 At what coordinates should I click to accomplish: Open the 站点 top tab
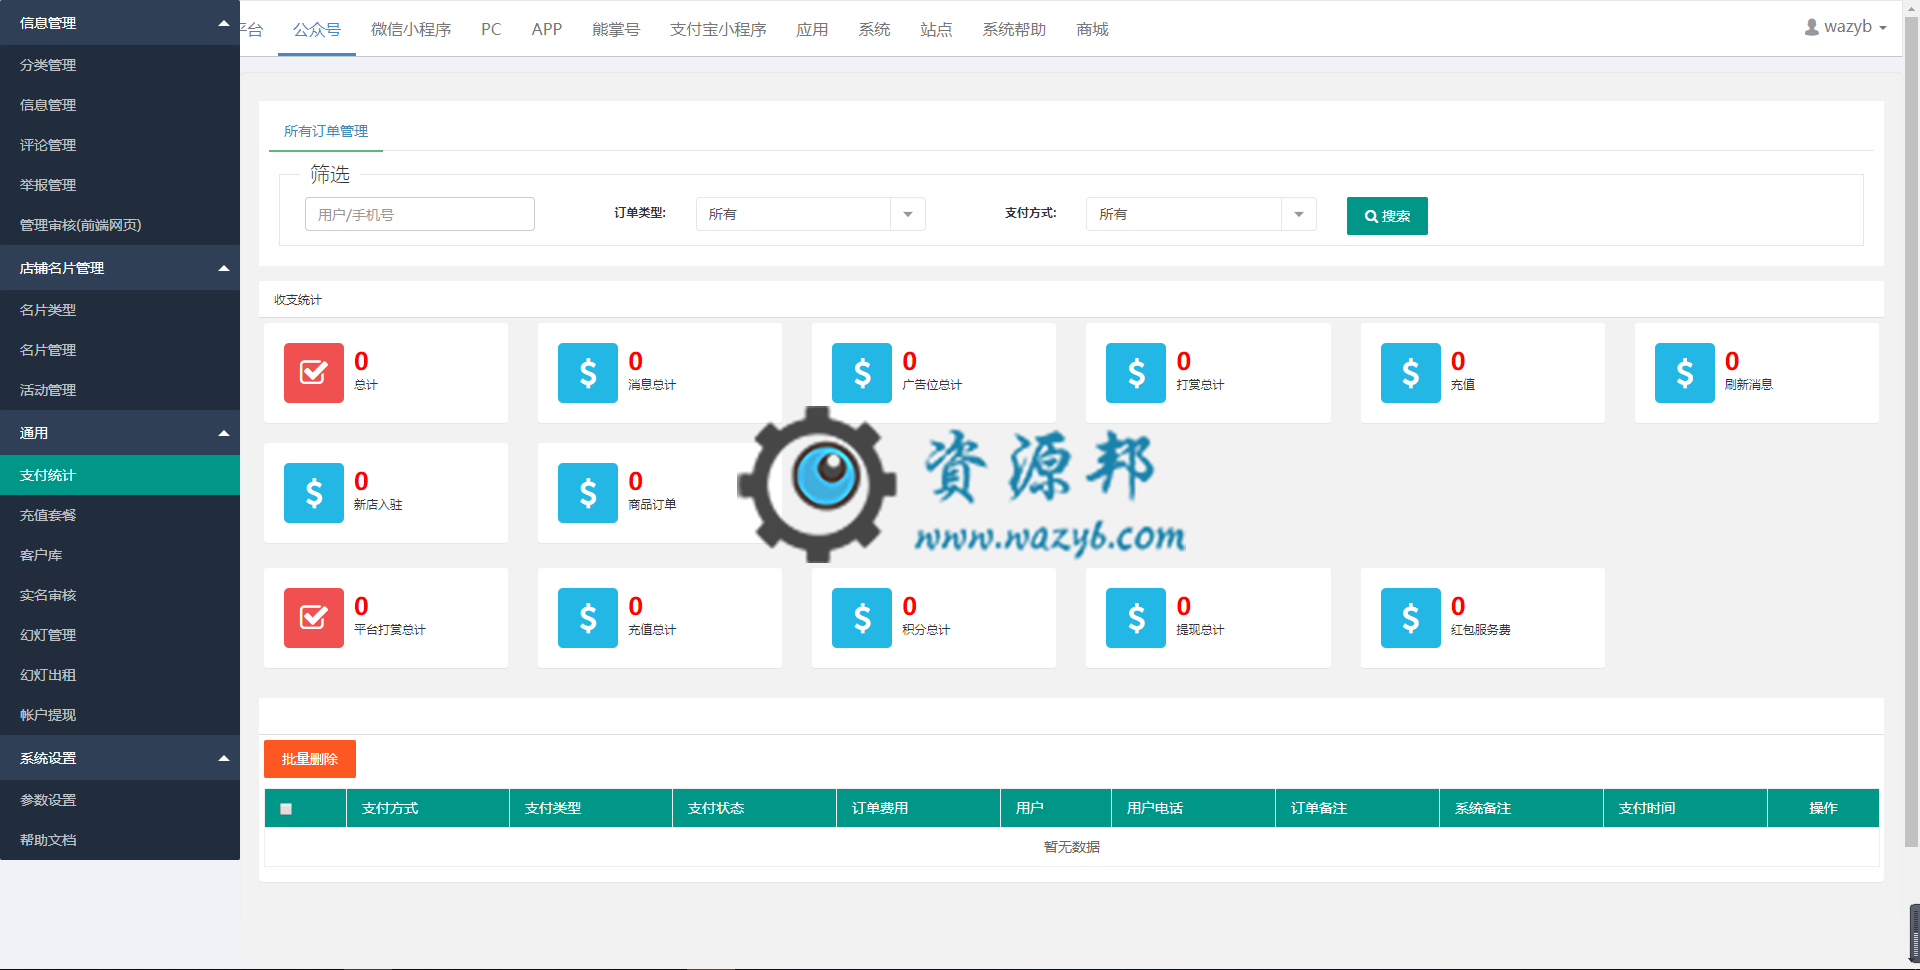click(936, 29)
